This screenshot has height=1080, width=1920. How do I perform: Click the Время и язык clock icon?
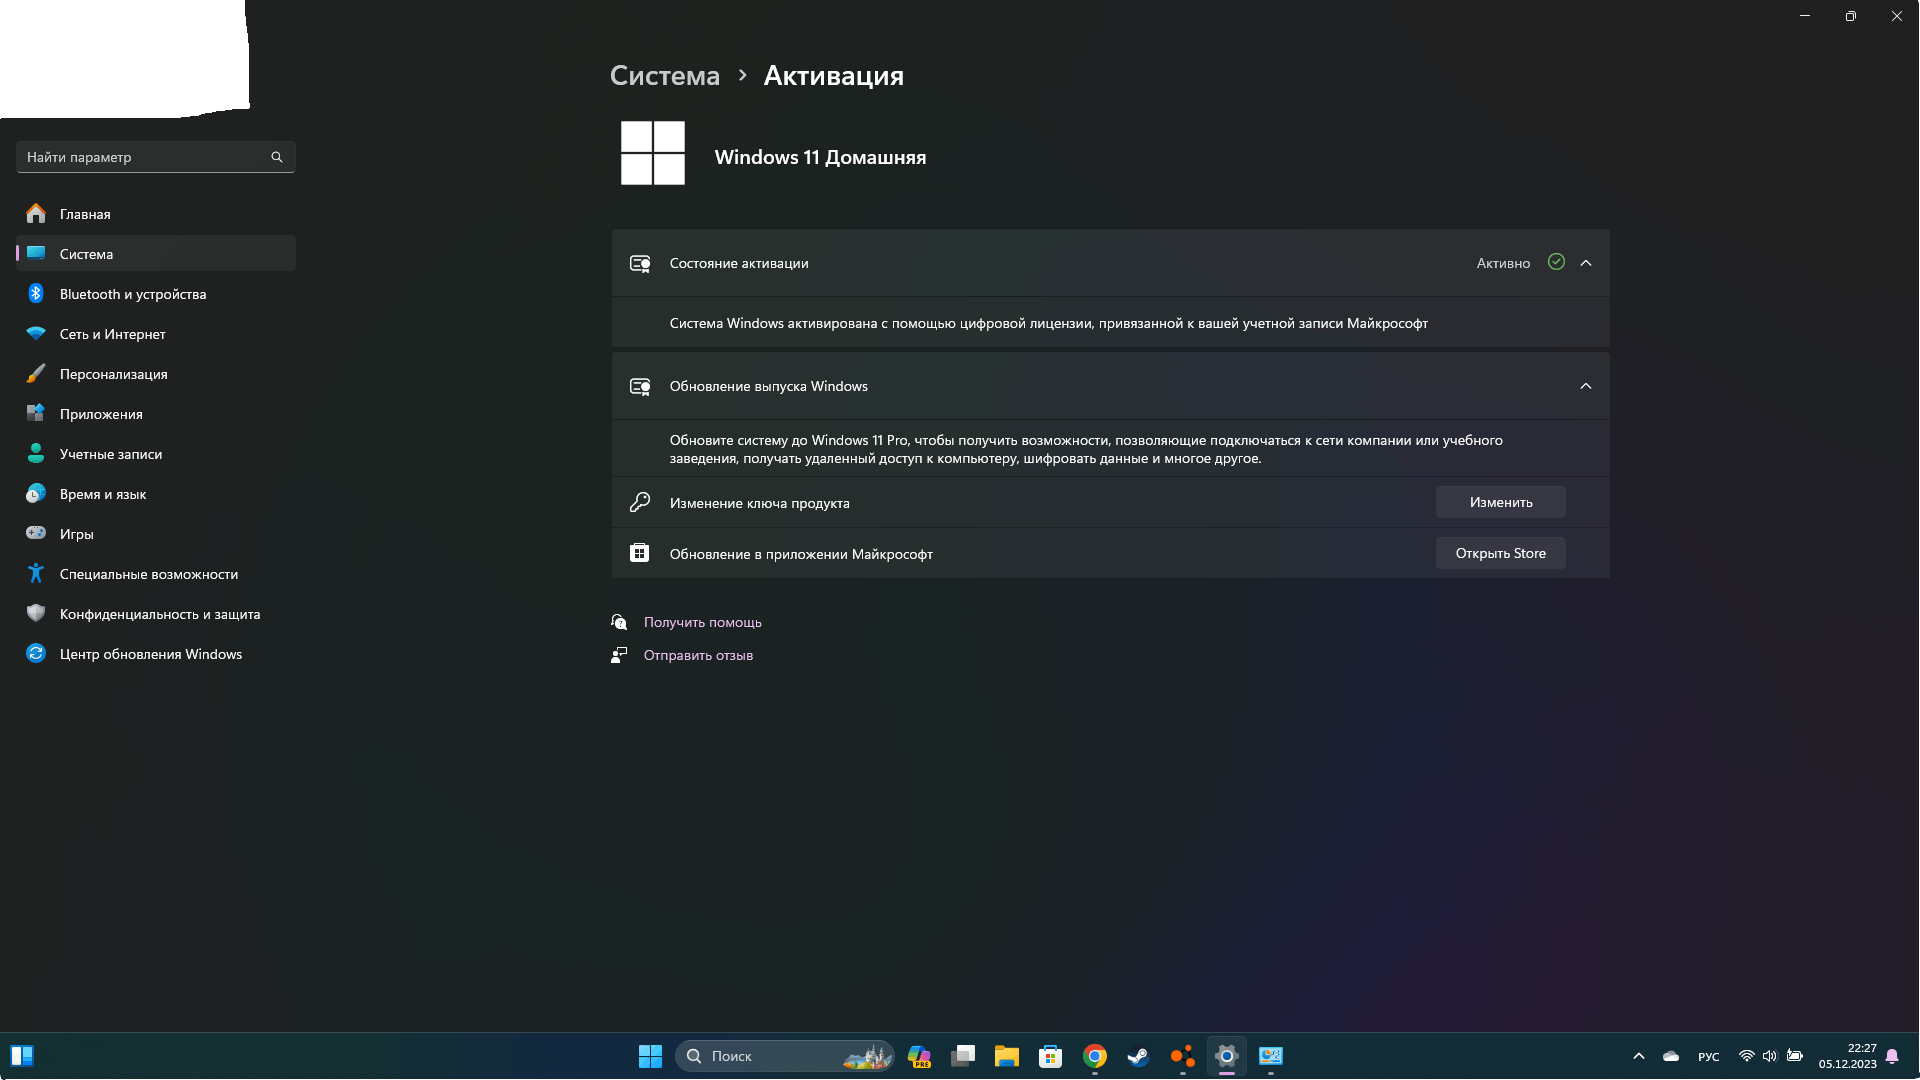[36, 493]
